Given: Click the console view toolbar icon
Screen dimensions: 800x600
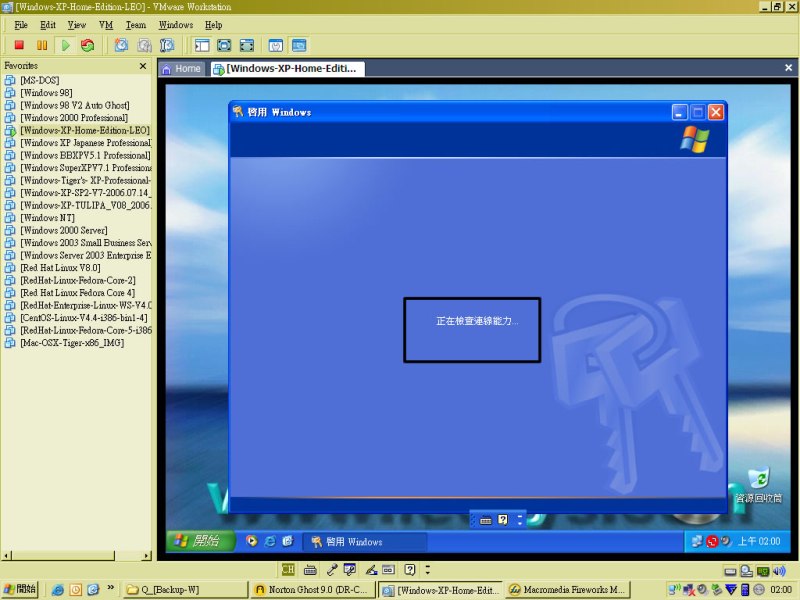Looking at the screenshot, I should pos(299,45).
